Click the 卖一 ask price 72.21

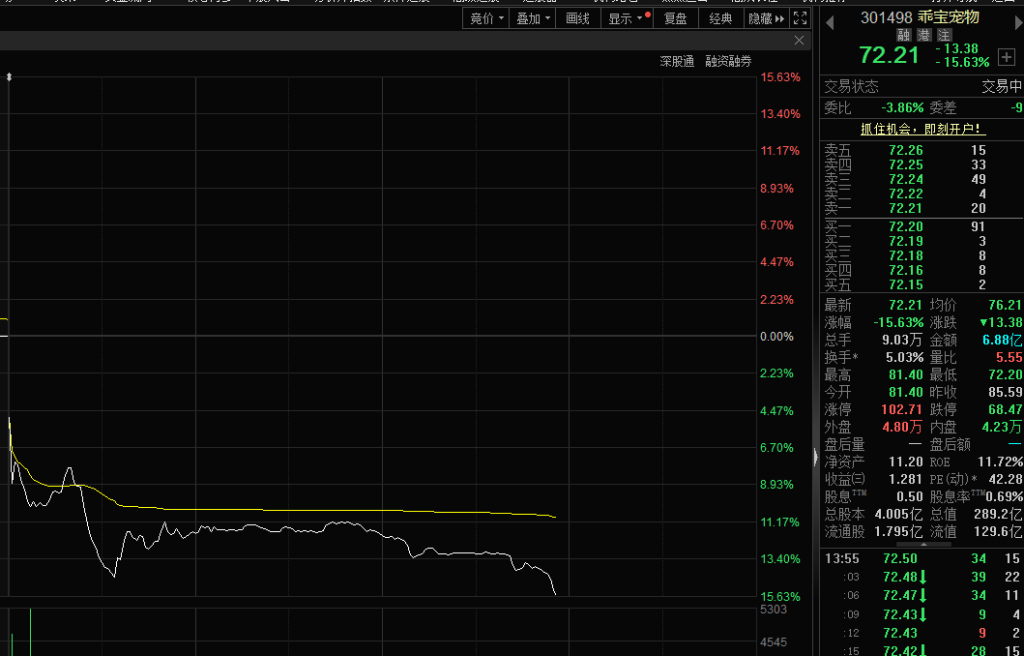click(905, 208)
